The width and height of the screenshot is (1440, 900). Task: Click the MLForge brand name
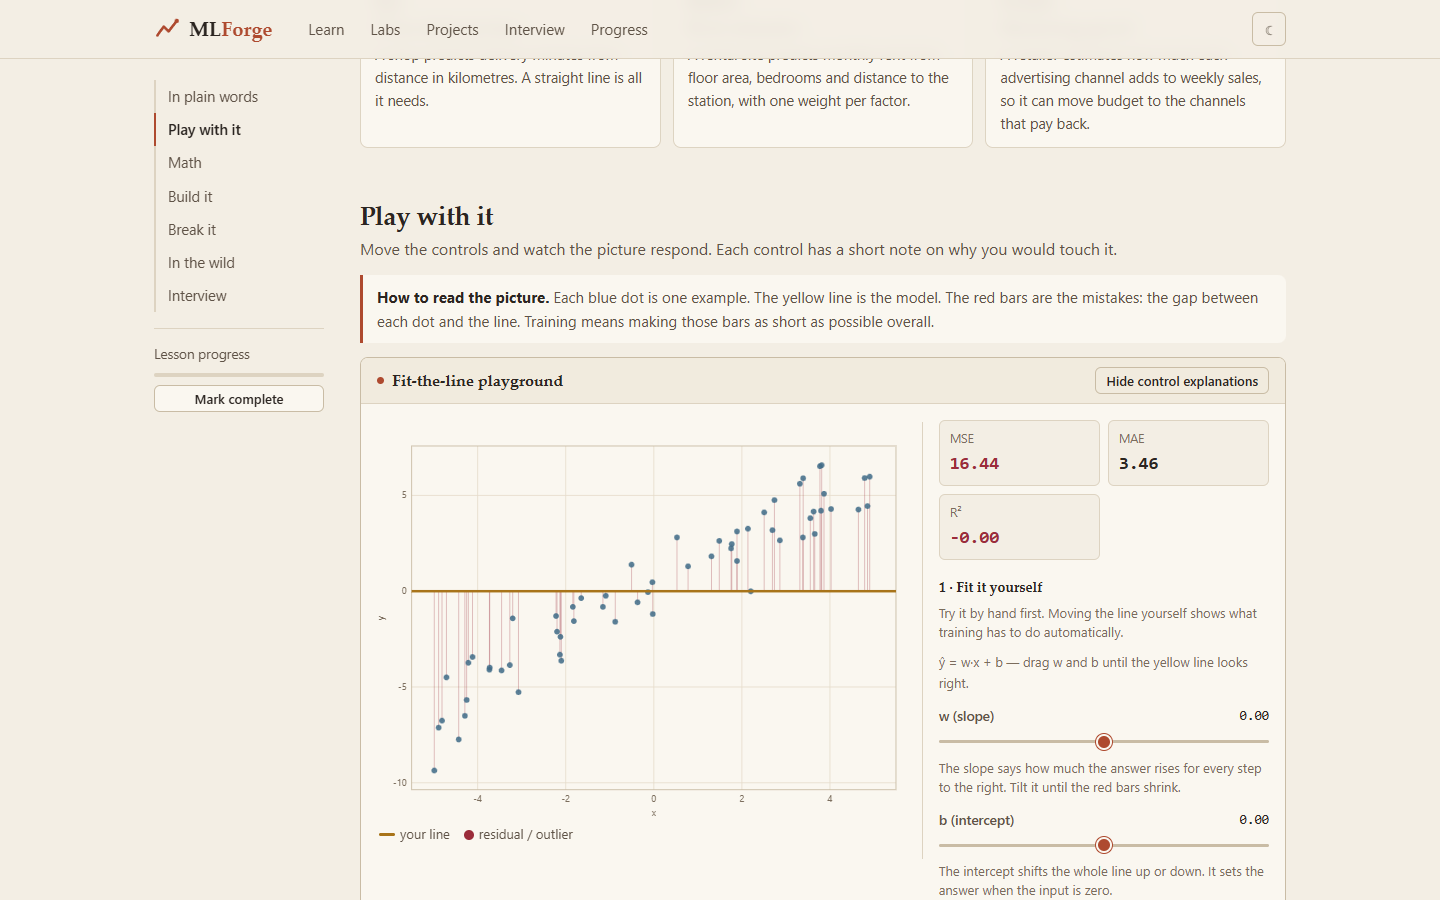(x=230, y=30)
